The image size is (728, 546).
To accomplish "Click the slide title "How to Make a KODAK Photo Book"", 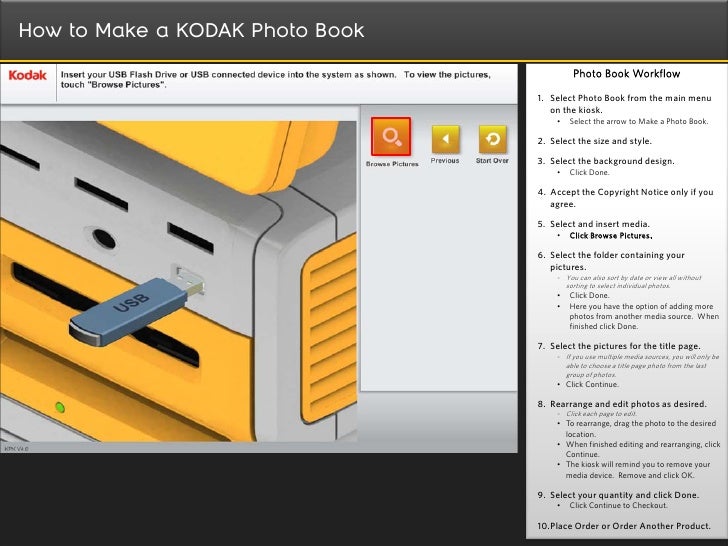I will pos(191,32).
